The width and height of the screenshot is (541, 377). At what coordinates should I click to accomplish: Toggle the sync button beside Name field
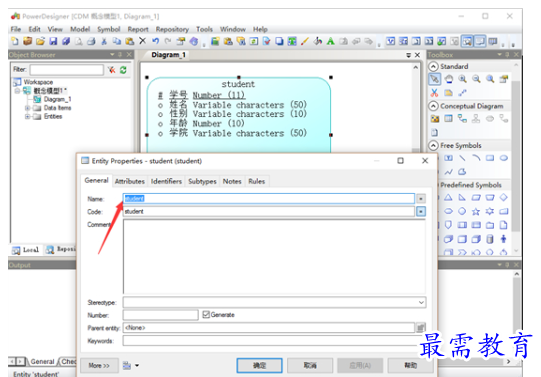click(x=421, y=199)
